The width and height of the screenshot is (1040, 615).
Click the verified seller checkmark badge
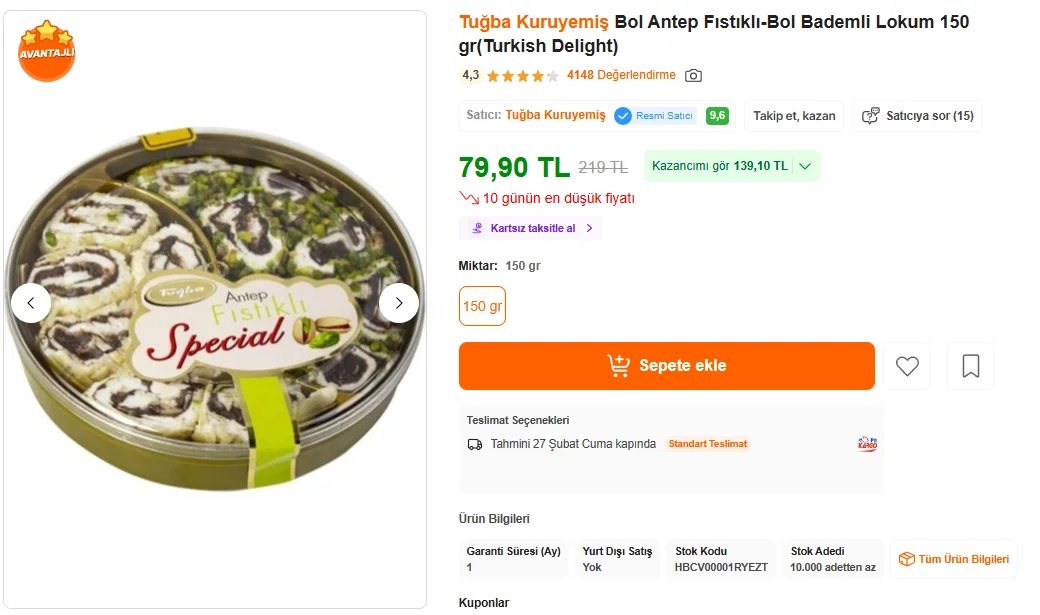[623, 116]
